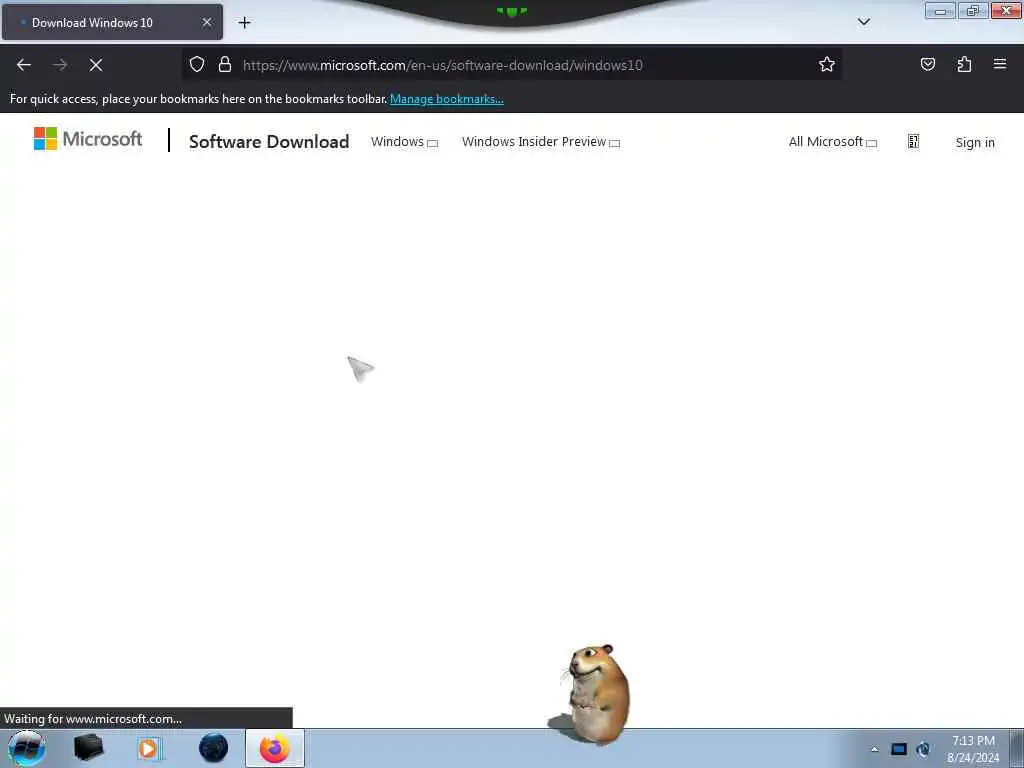Click the Show desktop strip

(1016, 748)
